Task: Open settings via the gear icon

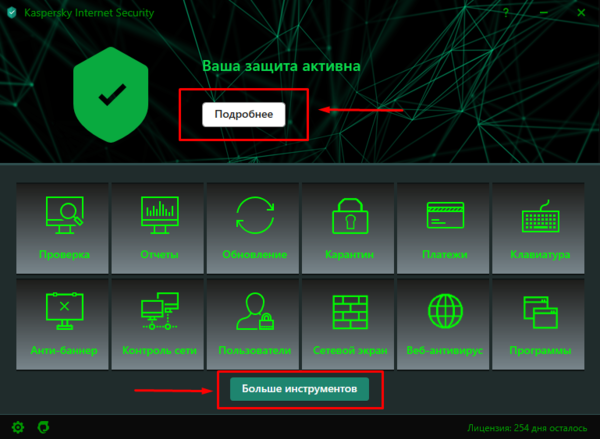Action: point(18,427)
